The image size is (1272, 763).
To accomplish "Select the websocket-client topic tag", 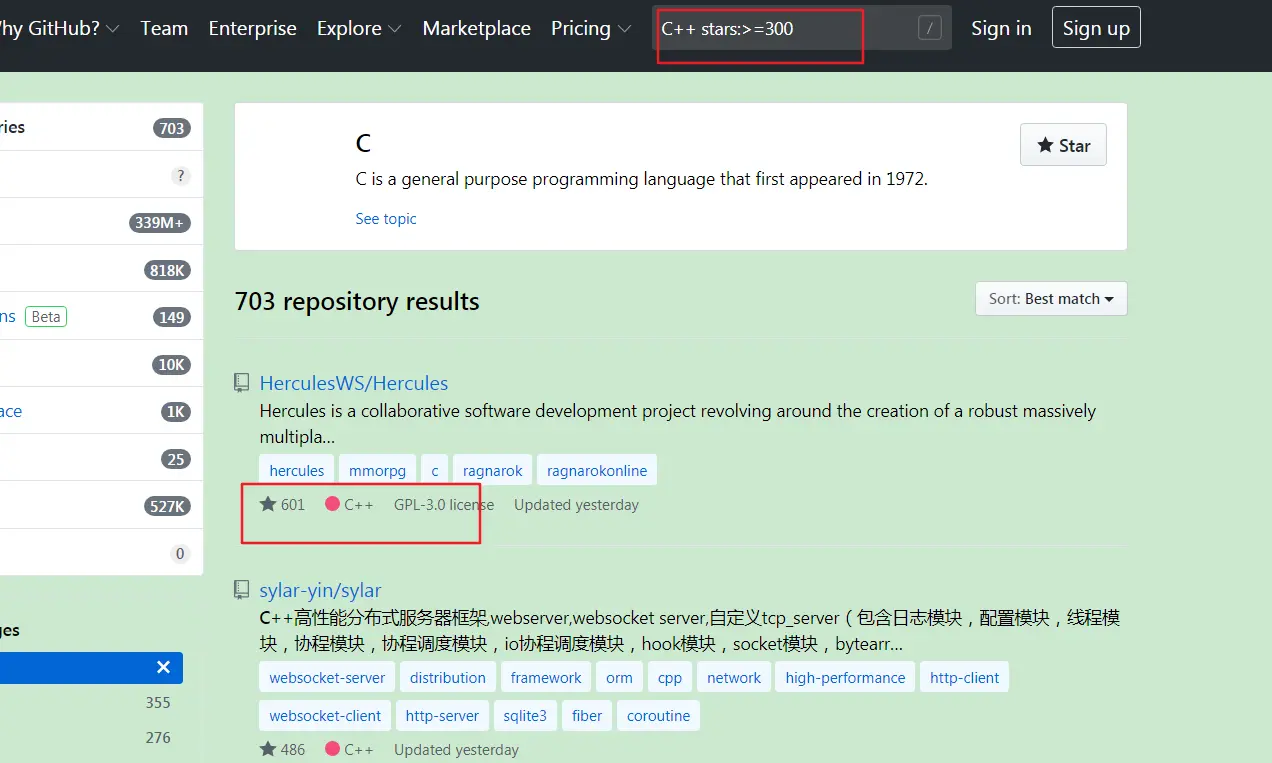I will tap(325, 716).
